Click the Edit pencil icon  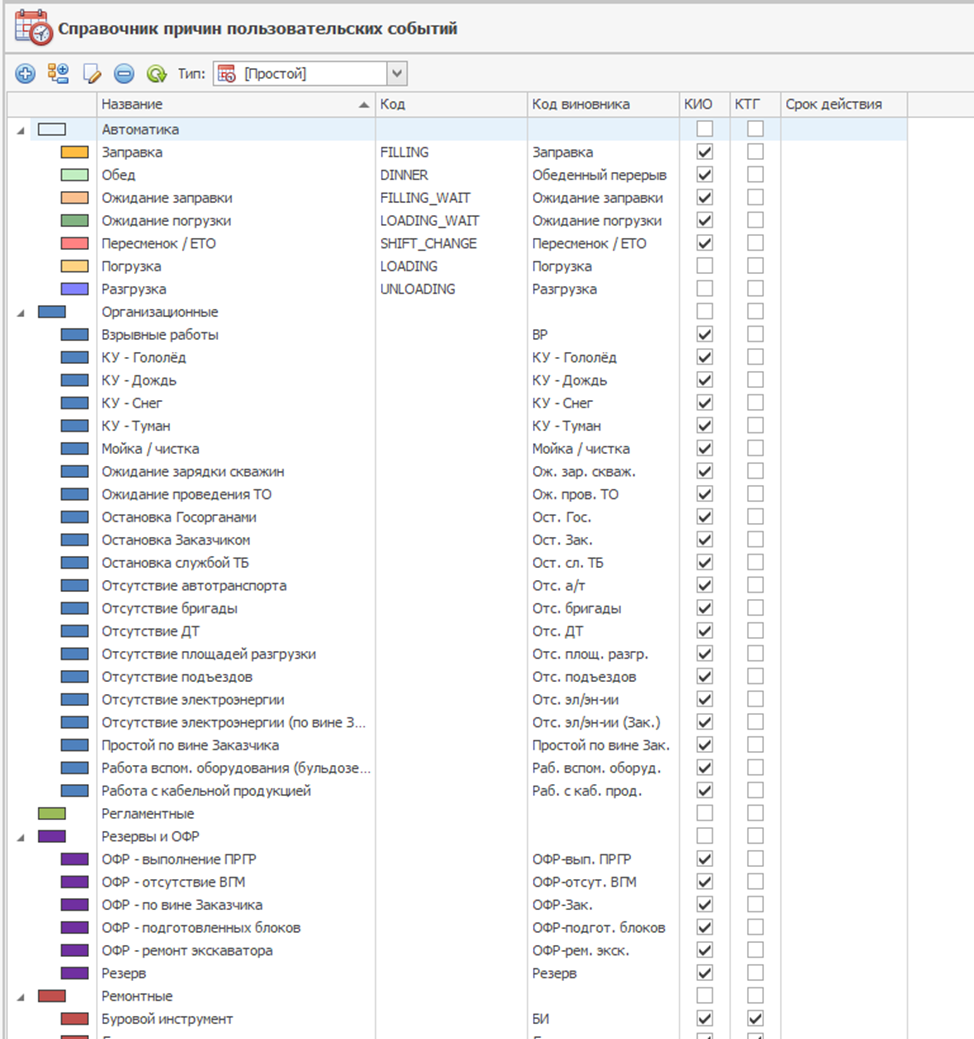coord(91,73)
